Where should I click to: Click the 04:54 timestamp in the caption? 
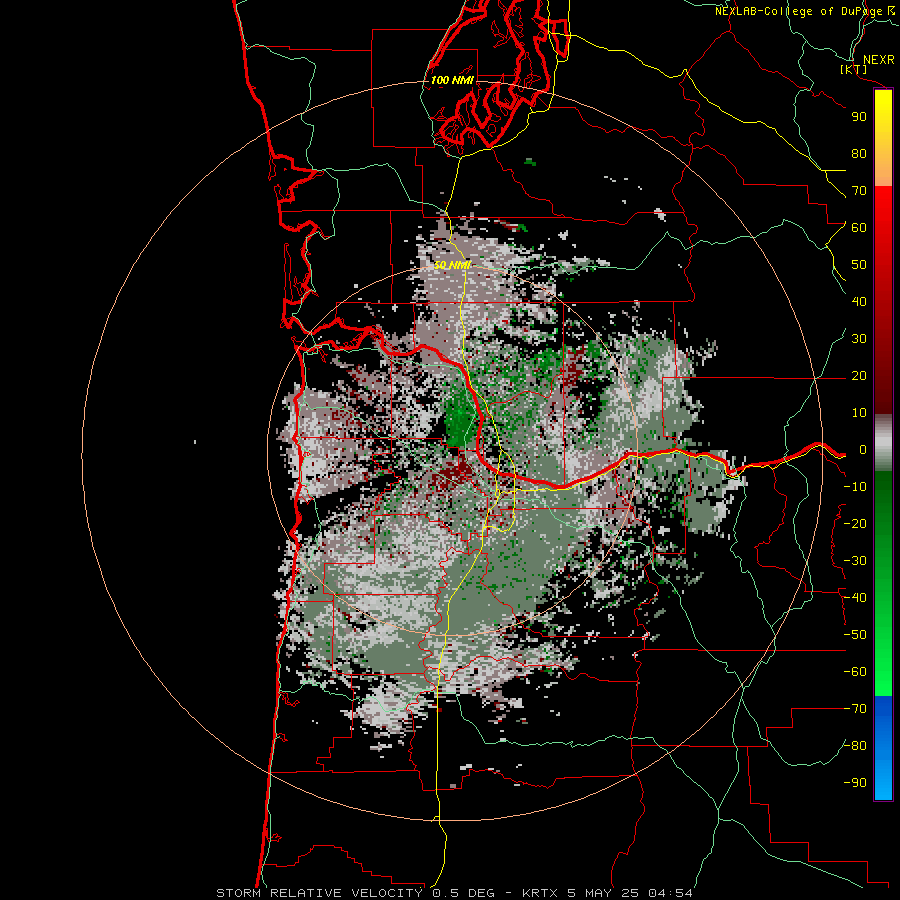(670, 893)
